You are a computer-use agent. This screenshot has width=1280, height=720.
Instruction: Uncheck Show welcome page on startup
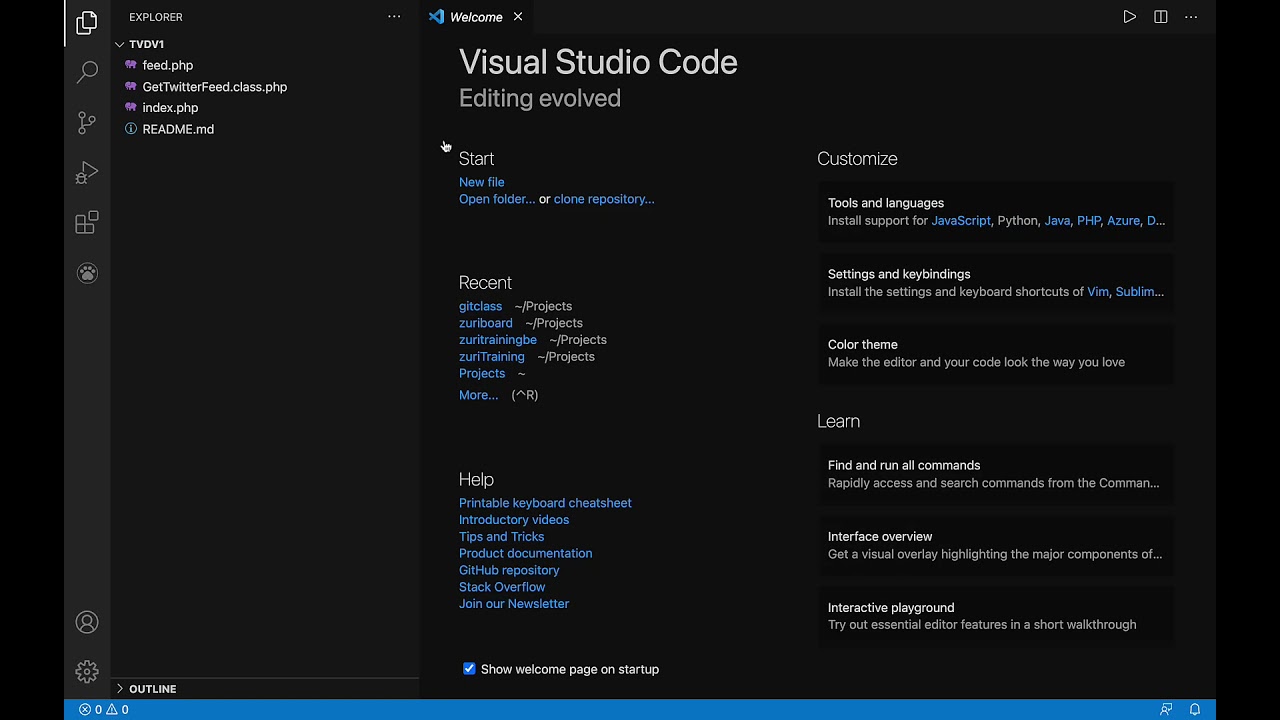click(x=469, y=669)
